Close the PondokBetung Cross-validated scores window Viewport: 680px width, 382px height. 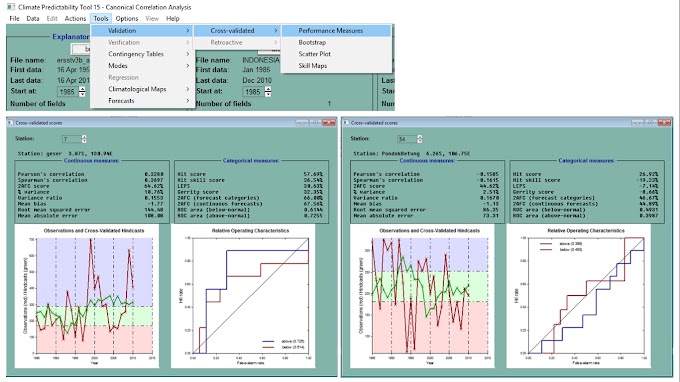(664, 123)
